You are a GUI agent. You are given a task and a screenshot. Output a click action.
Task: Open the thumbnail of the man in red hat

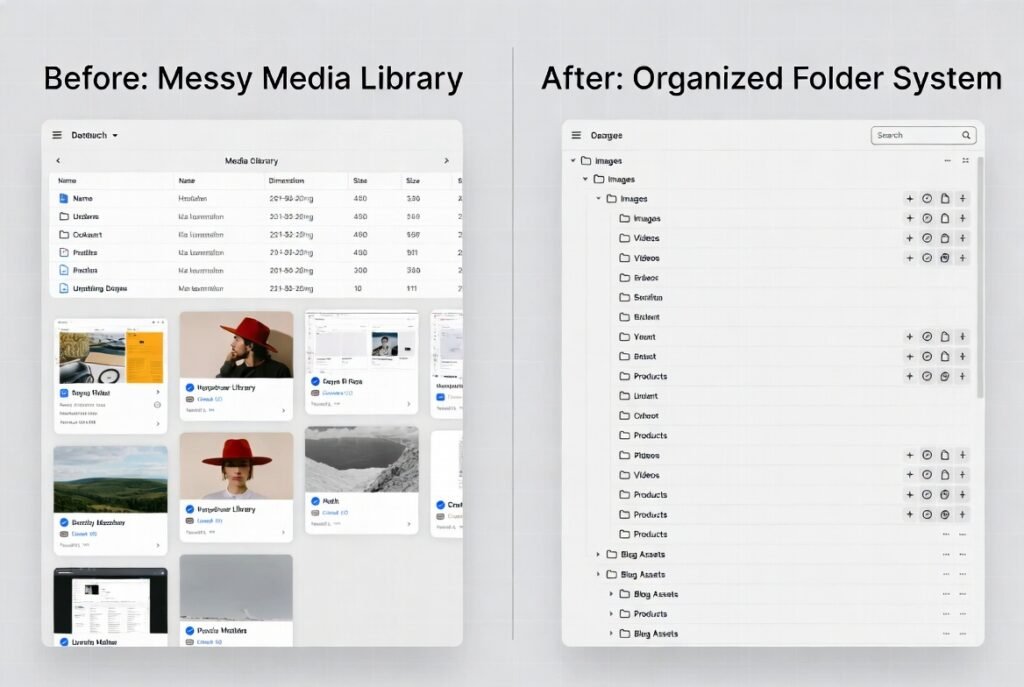236,344
